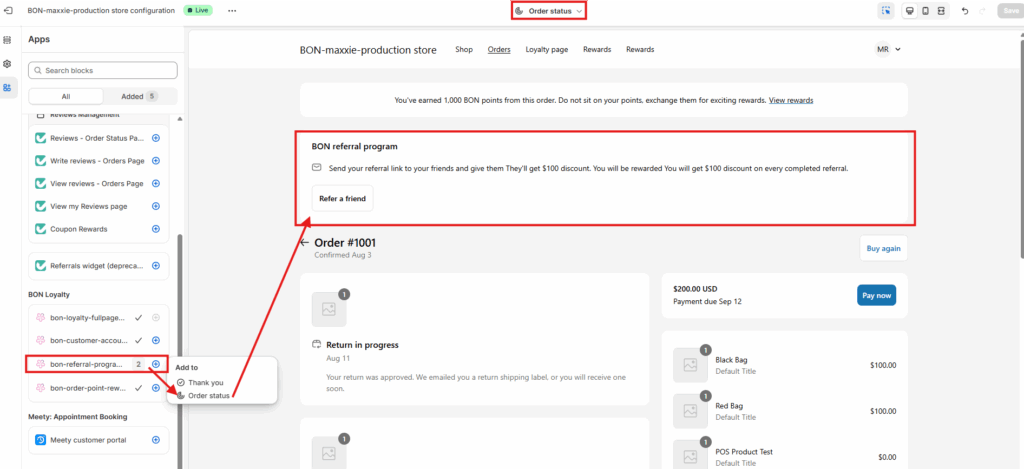
Task: Click the BON-maxxie-production store title in preview
Action: point(368,50)
